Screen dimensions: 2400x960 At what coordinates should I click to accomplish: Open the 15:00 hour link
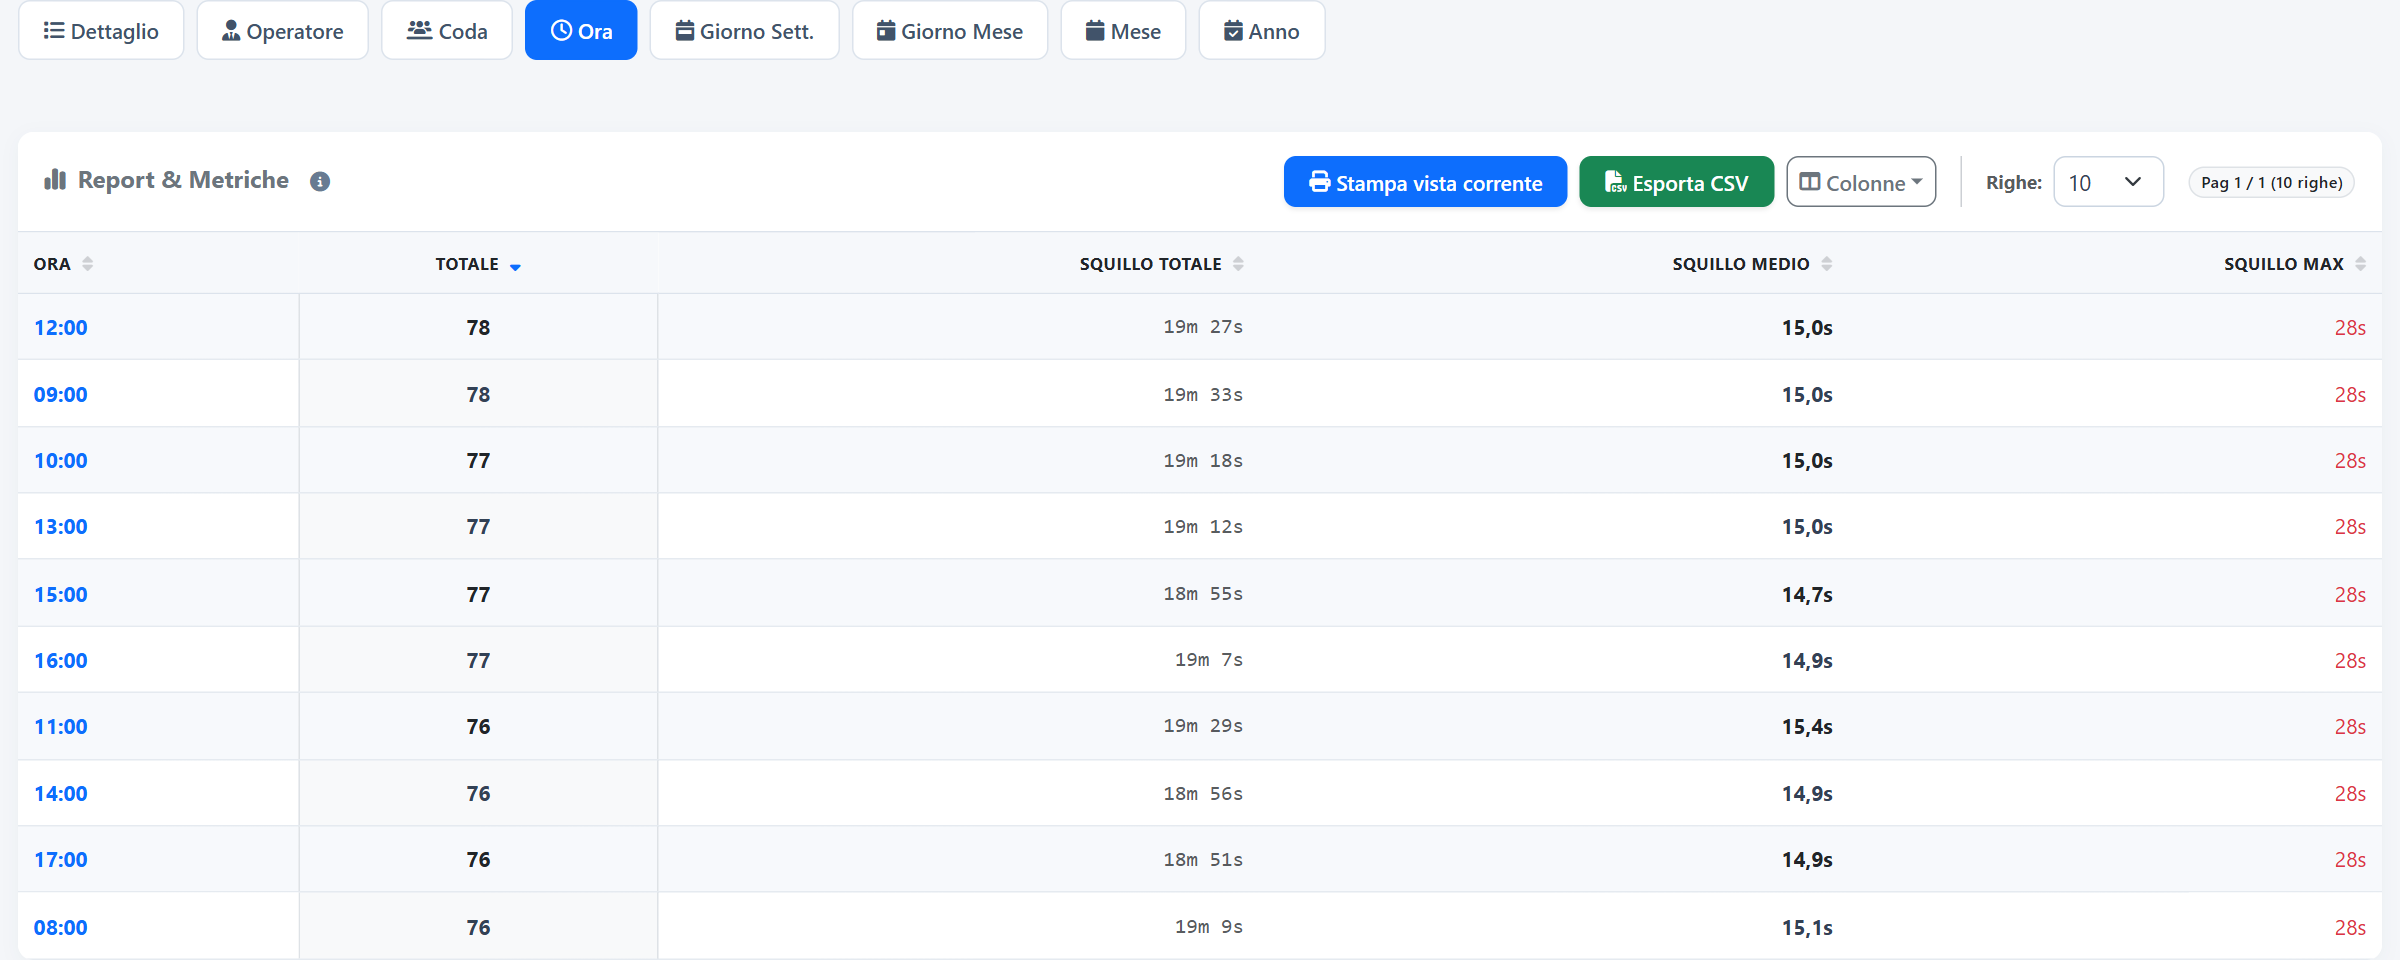click(x=61, y=595)
